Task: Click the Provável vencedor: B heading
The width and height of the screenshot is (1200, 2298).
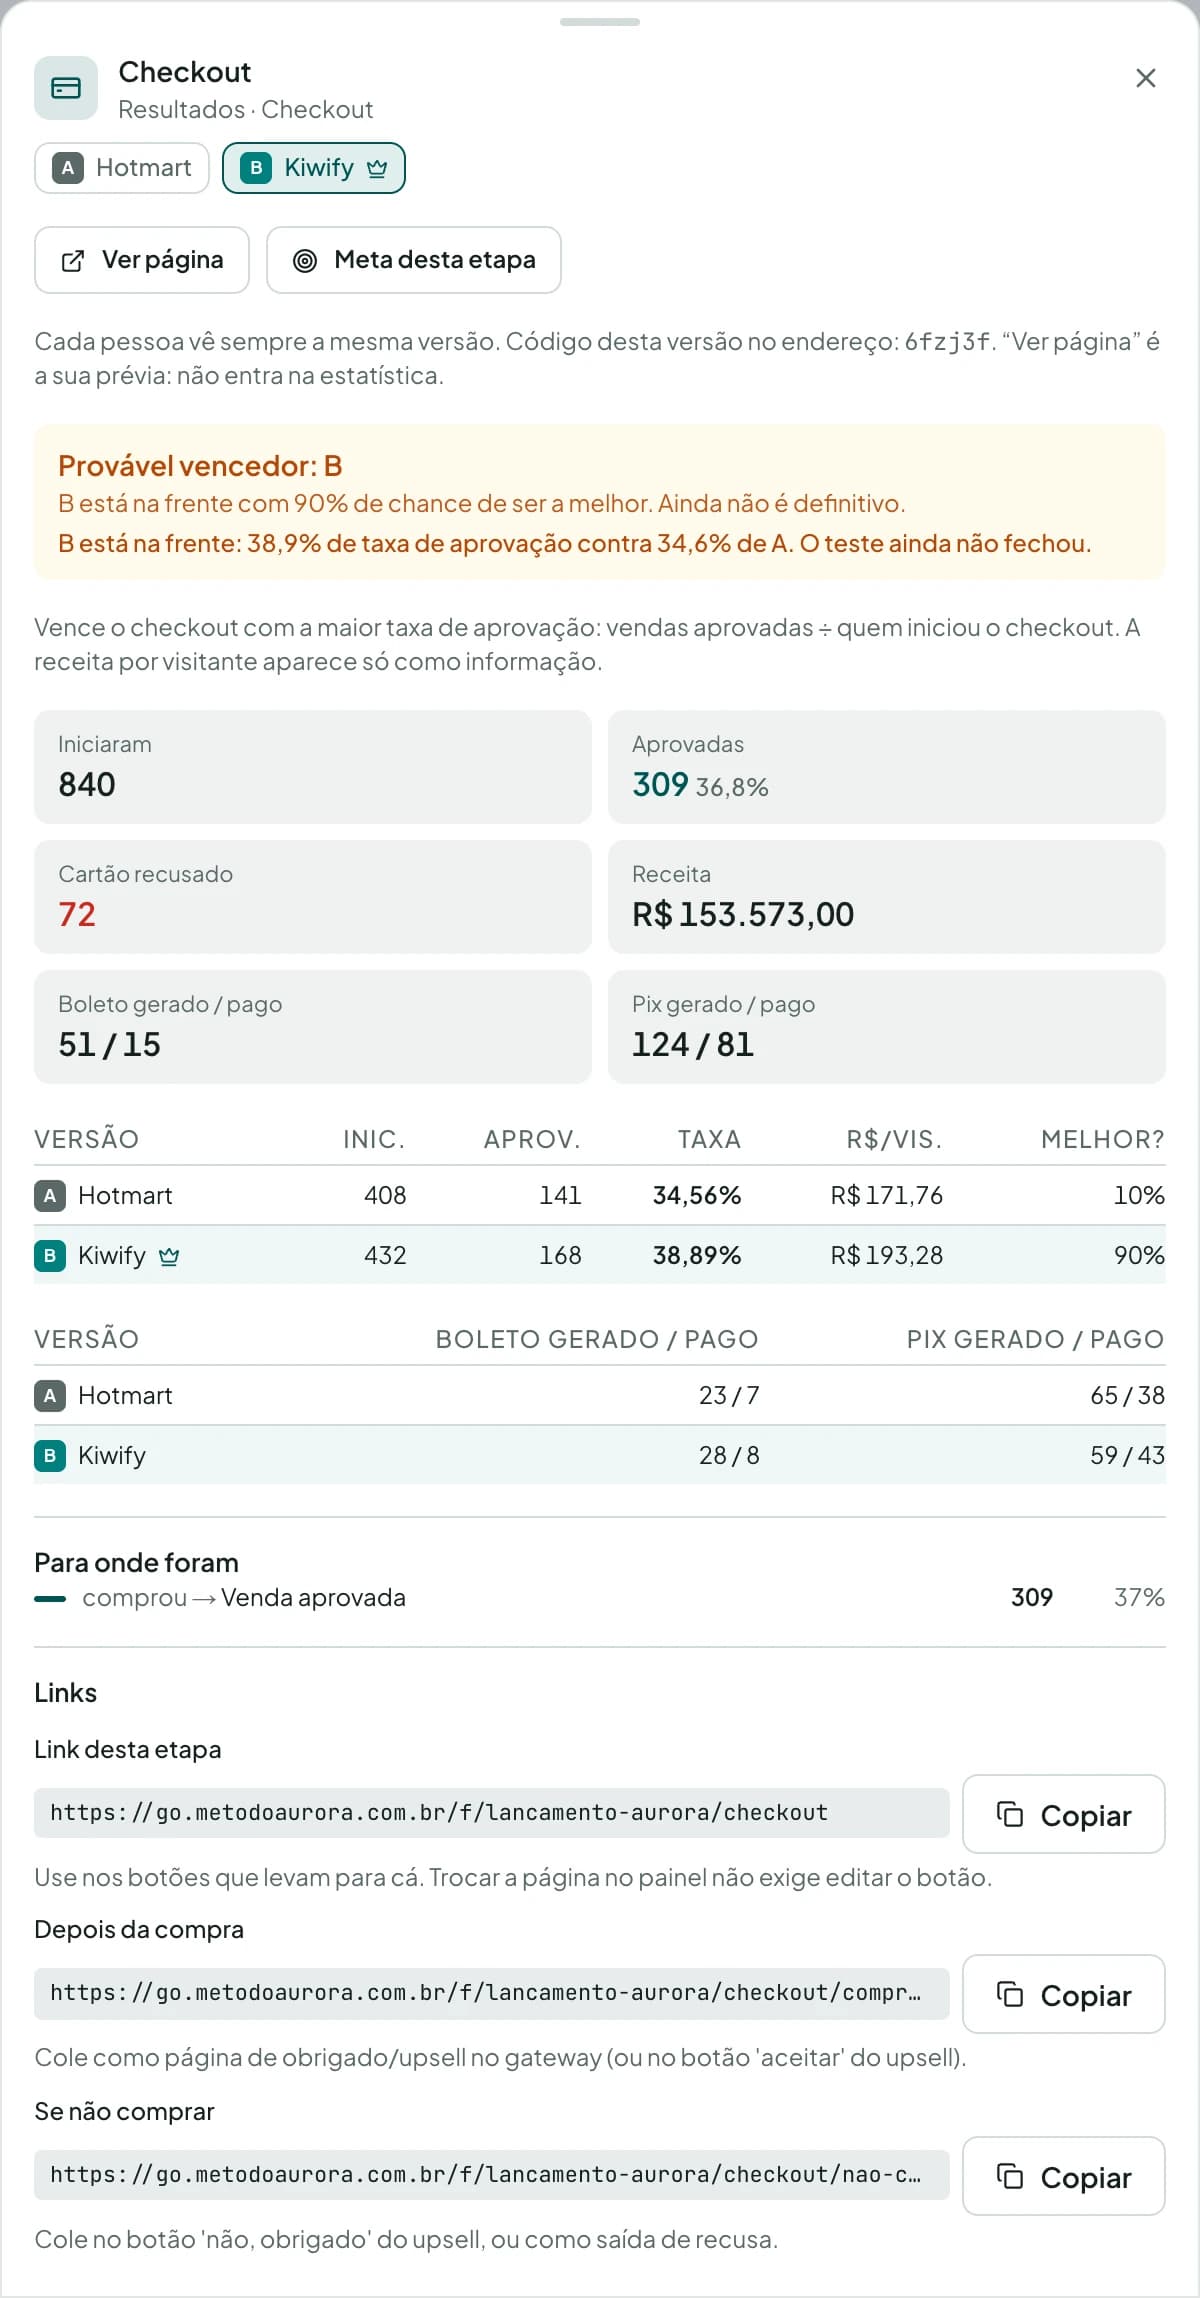Action: coord(200,466)
